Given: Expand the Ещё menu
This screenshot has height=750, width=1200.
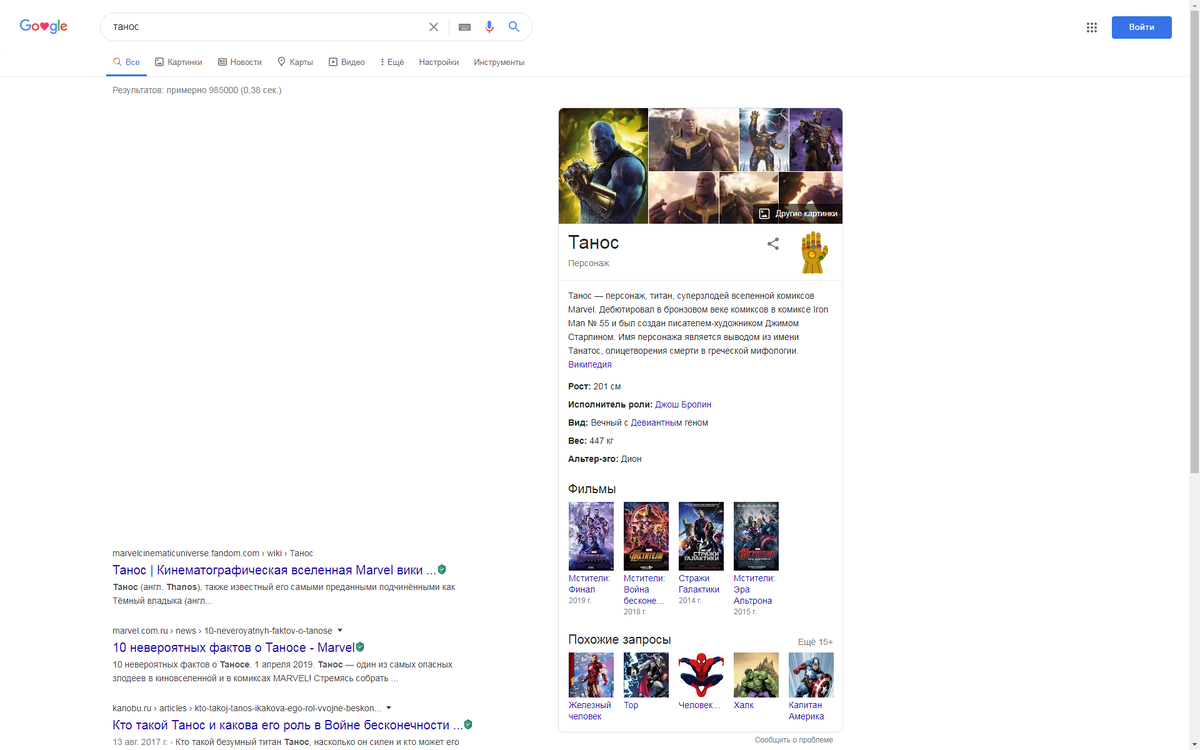Looking at the screenshot, I should click(x=392, y=62).
